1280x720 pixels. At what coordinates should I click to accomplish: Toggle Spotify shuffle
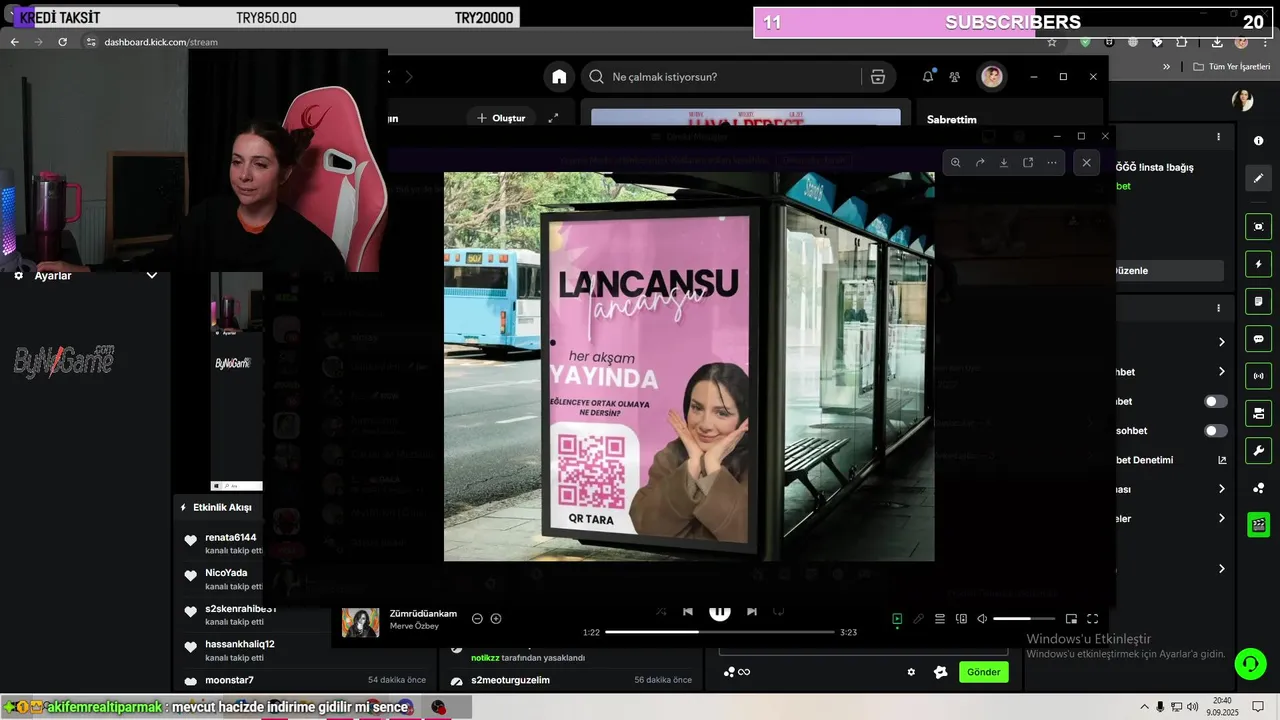[x=661, y=612]
